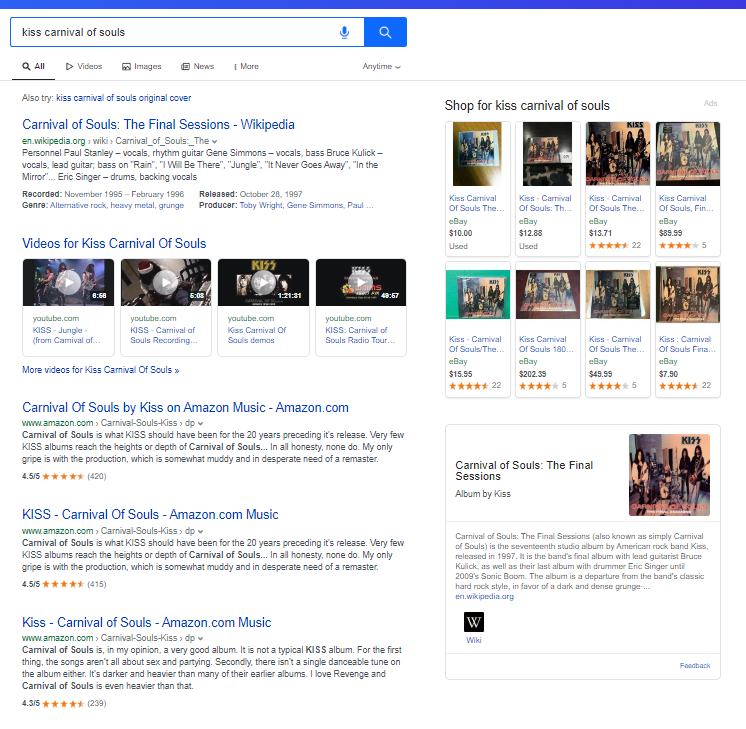746x729 pixels.
Task: Click the album cover in the knowledge panel
Action: (669, 475)
